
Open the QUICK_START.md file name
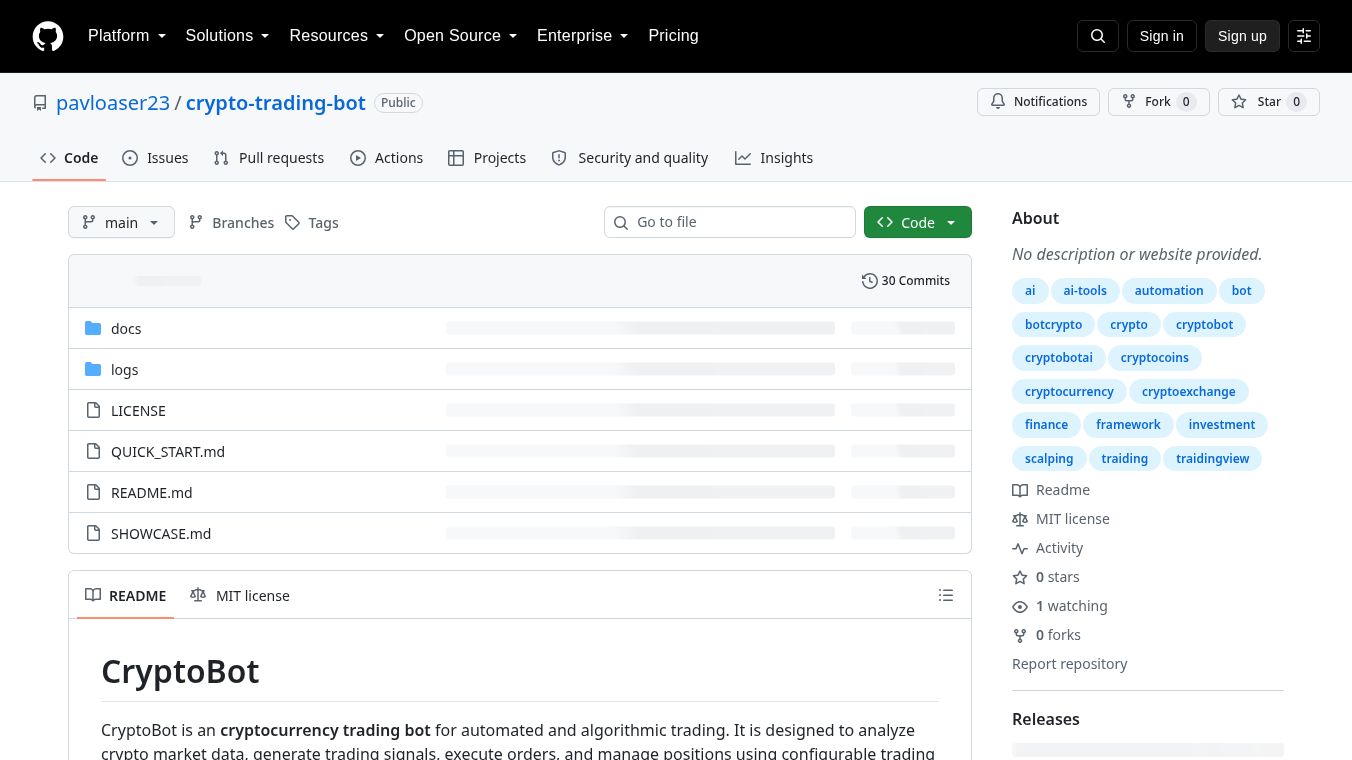tap(168, 451)
